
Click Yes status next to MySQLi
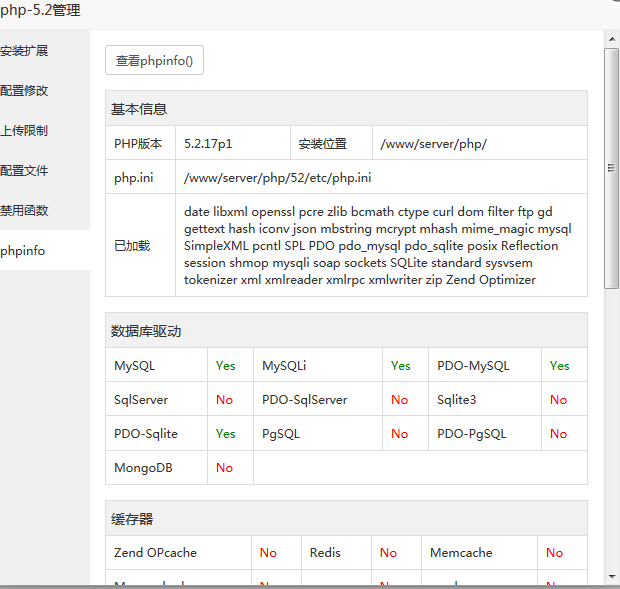[x=401, y=366]
